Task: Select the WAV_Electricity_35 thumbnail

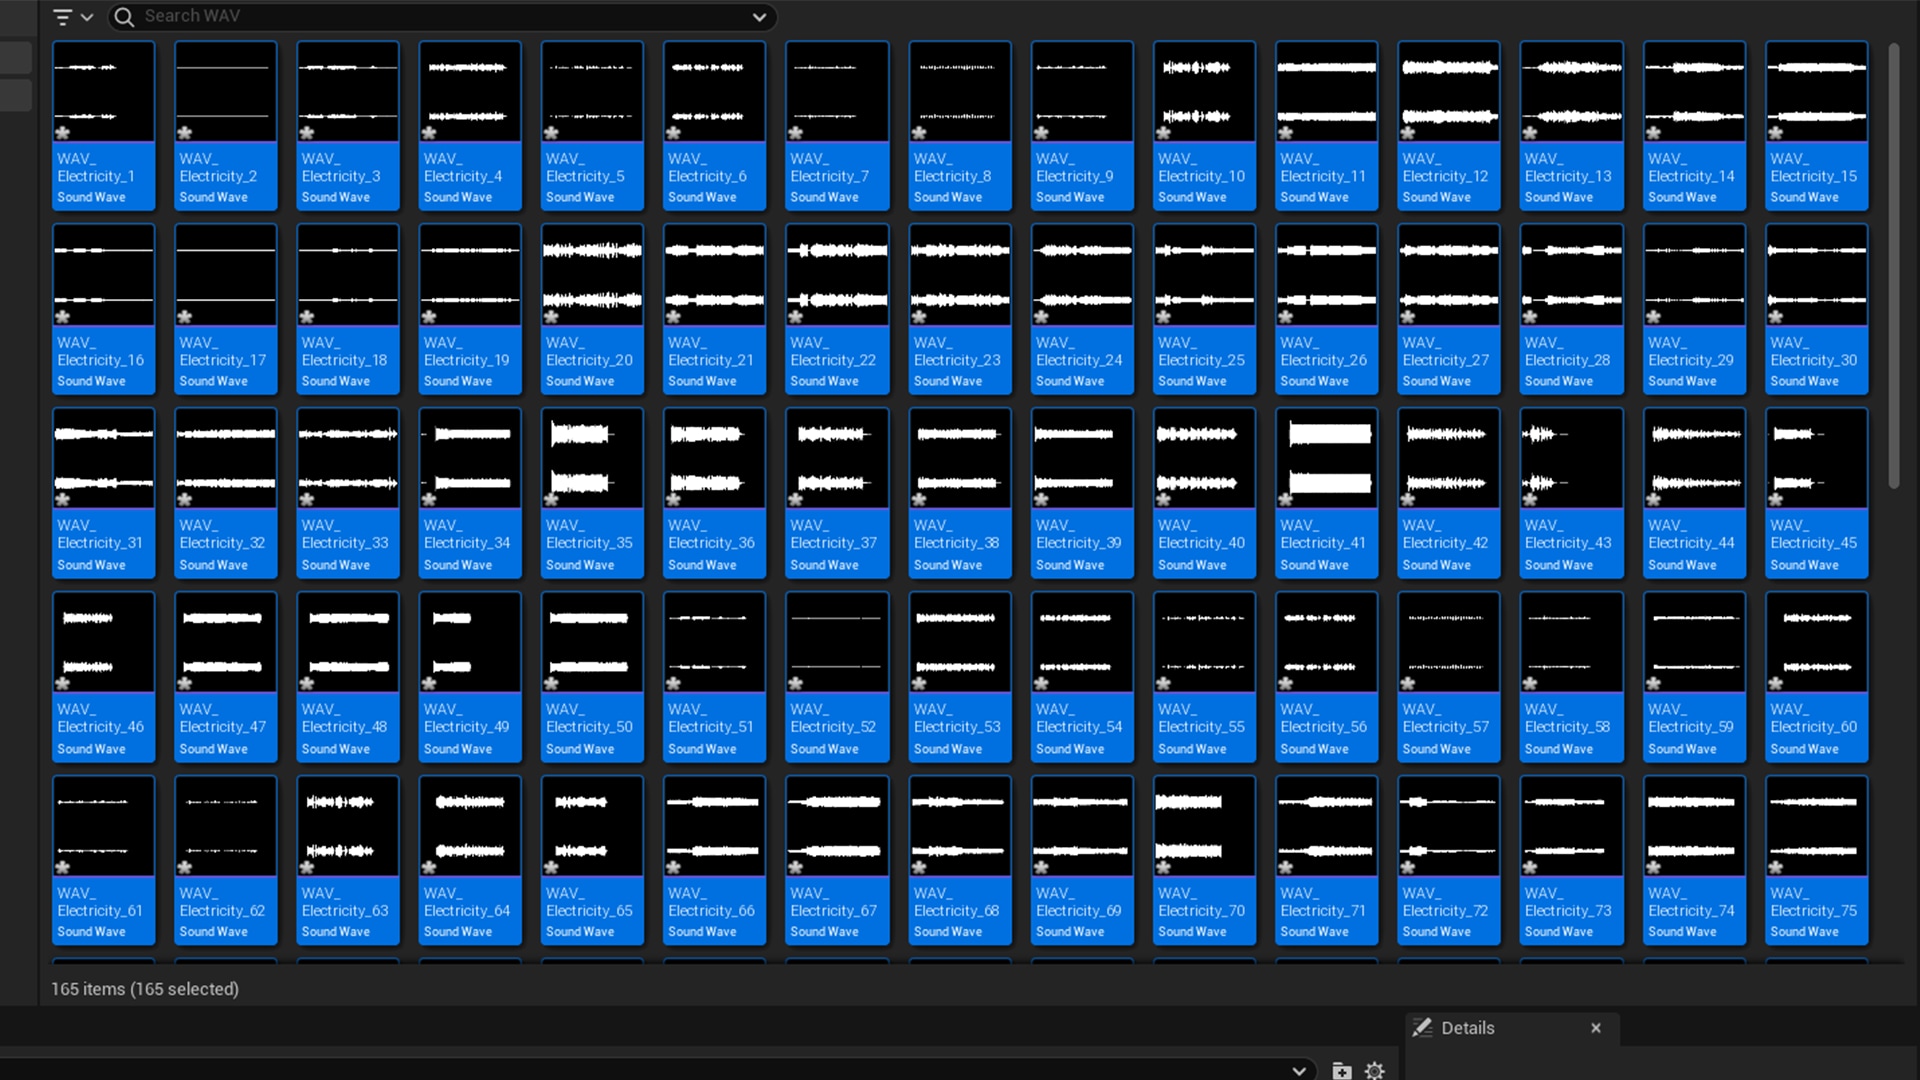Action: point(592,459)
